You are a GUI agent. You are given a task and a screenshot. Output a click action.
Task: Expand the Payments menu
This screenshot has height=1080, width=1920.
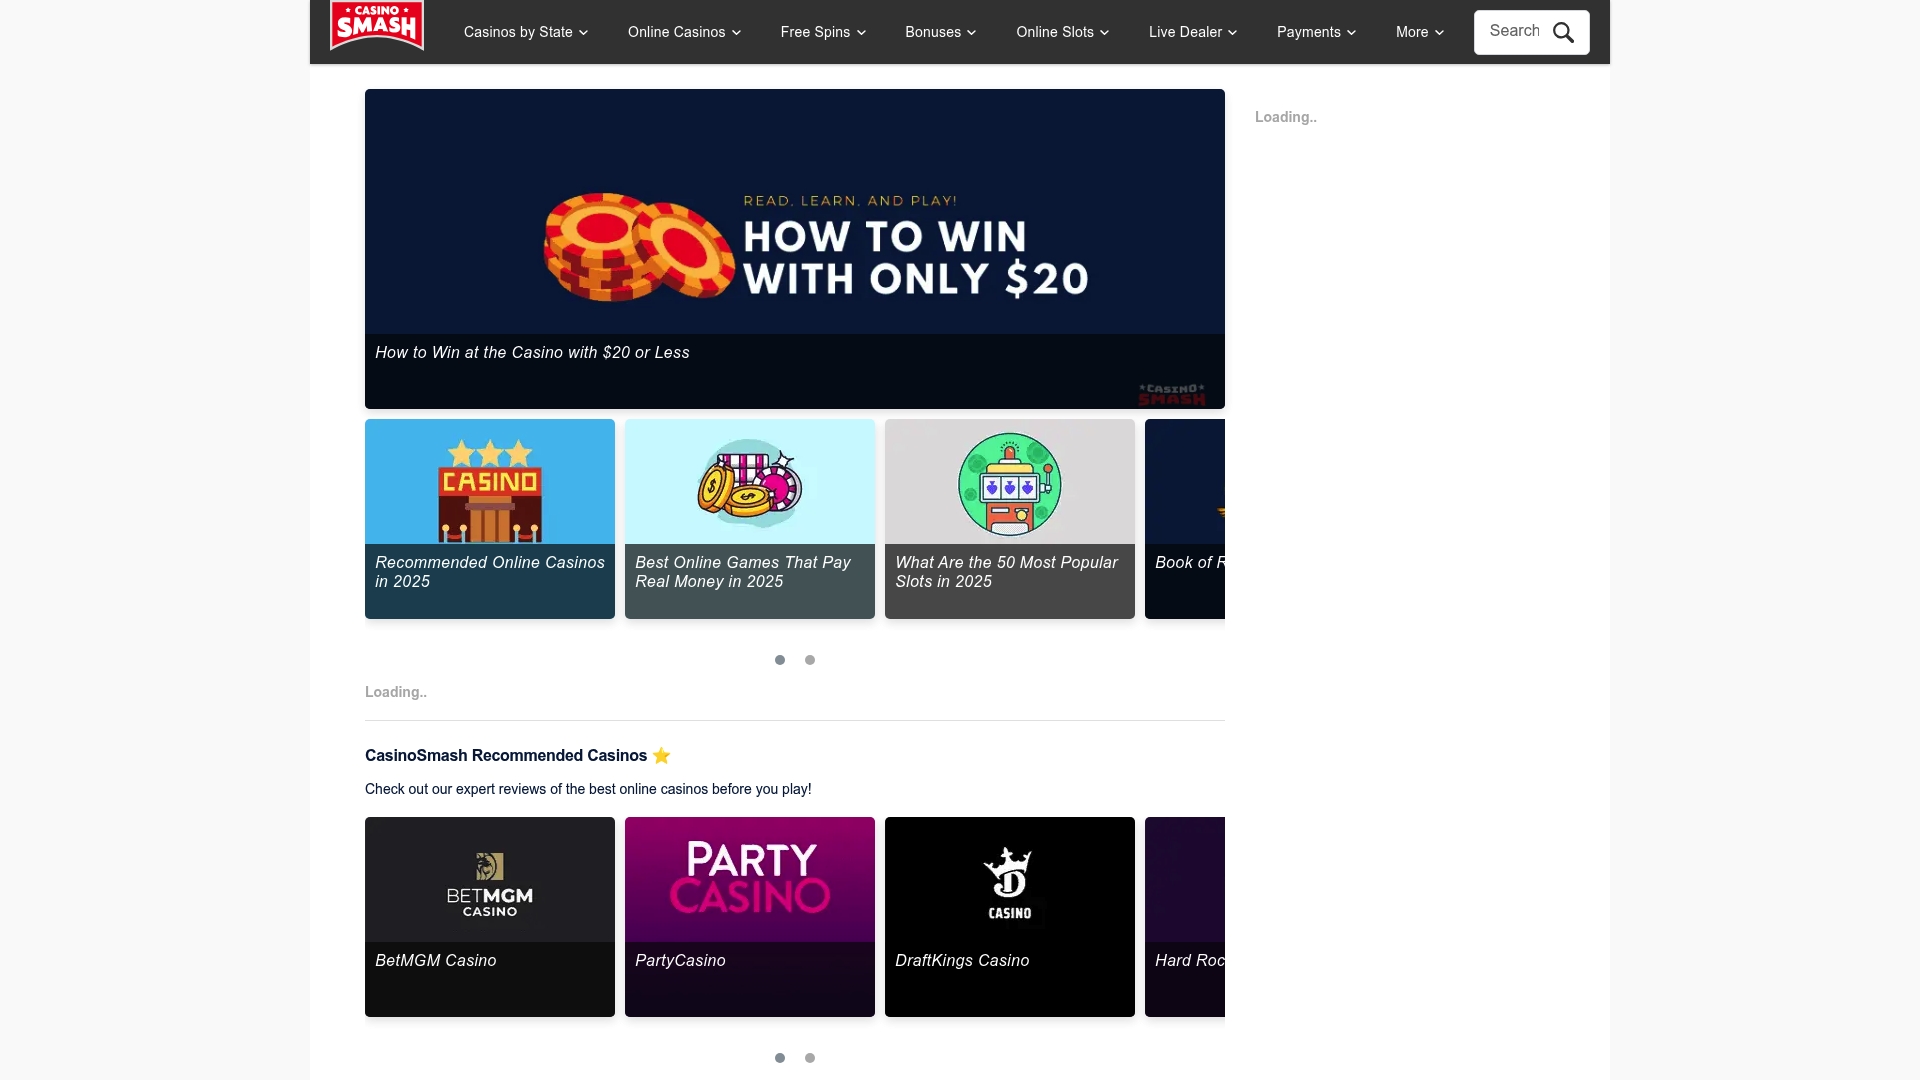[1317, 32]
